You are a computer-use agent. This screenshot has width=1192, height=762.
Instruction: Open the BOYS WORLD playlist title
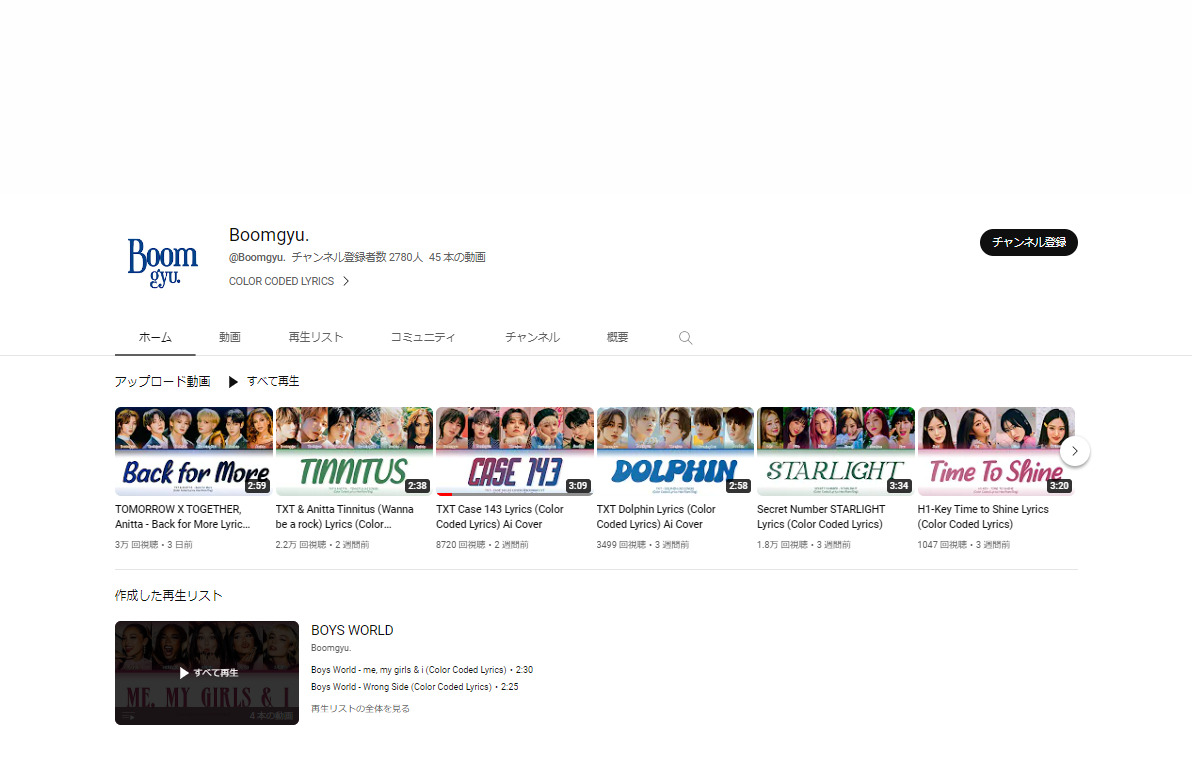point(352,630)
